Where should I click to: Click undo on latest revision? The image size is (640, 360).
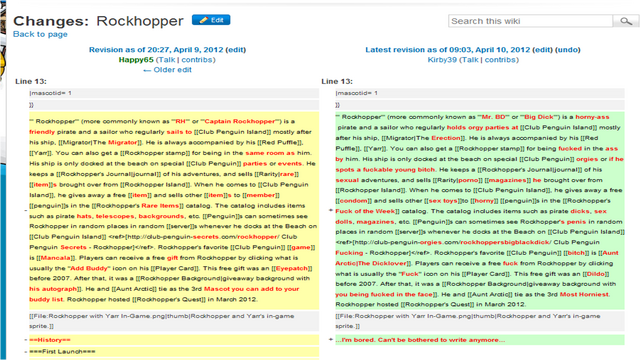coord(568,50)
